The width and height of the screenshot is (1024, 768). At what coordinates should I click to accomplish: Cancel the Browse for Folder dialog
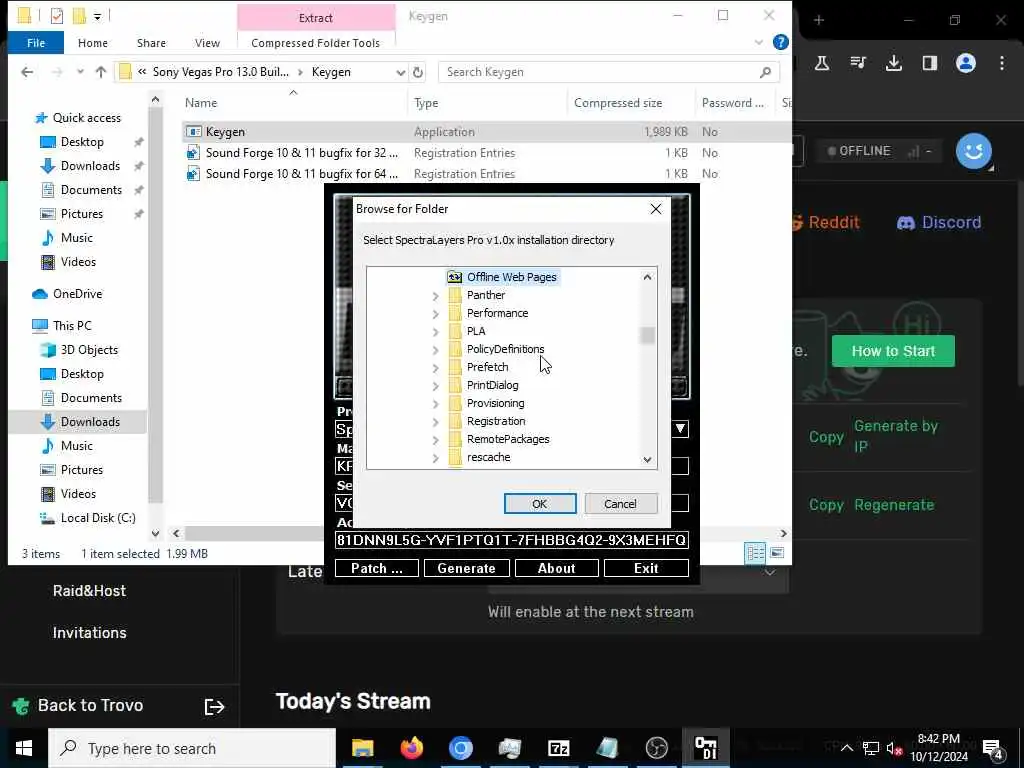click(620, 504)
